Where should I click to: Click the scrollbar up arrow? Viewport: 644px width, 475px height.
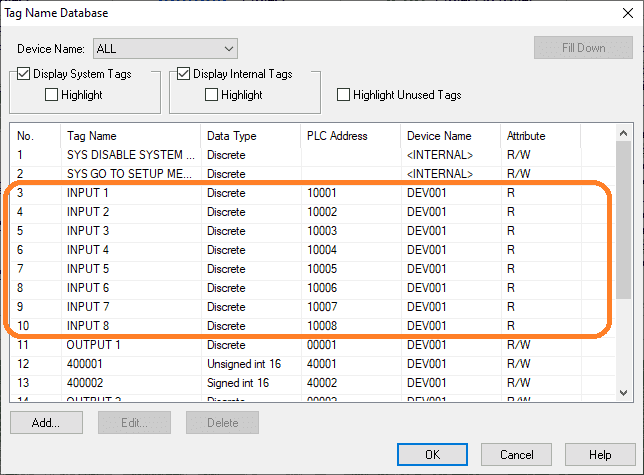point(623,133)
